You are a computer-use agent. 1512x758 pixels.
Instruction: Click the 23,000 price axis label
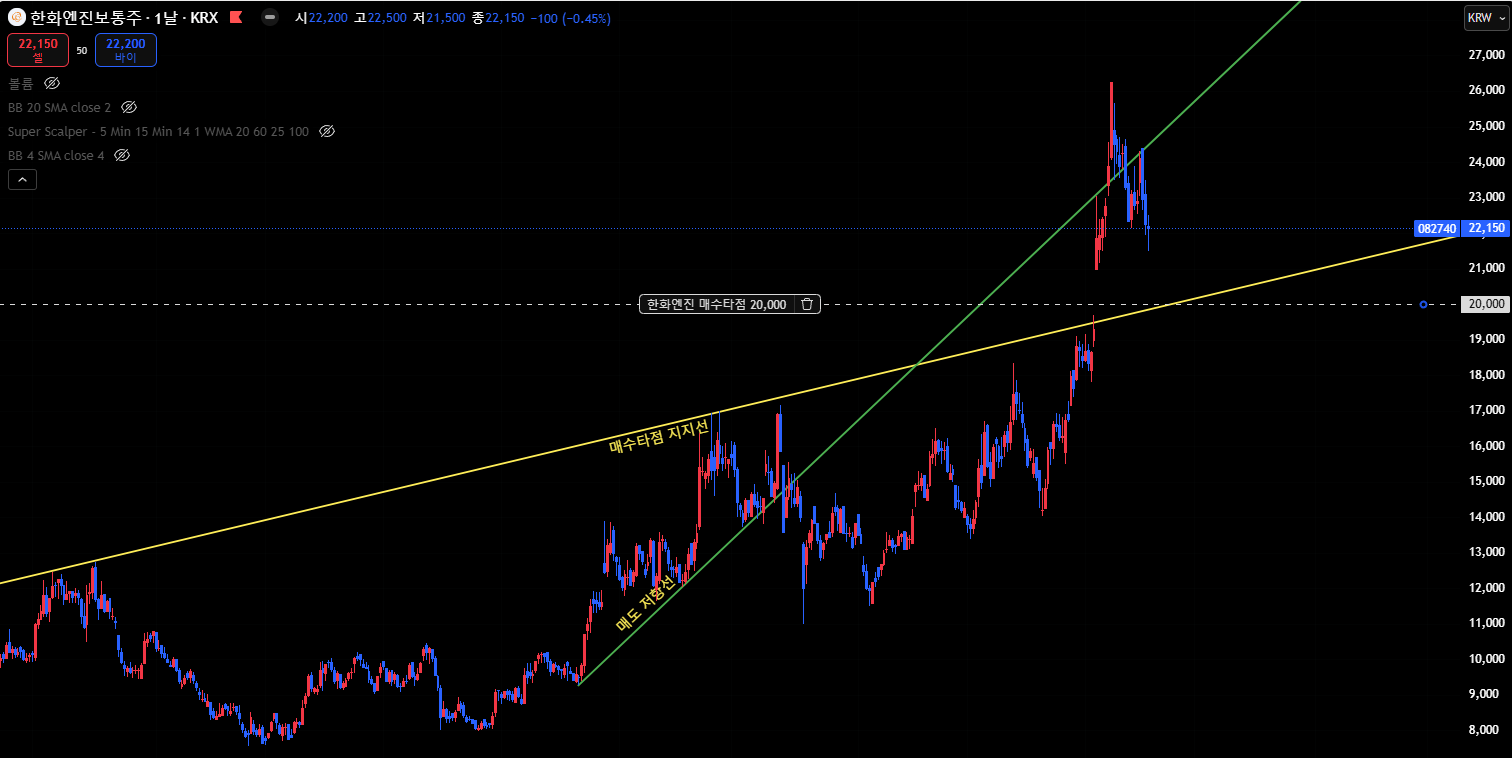pyautogui.click(x=1487, y=197)
